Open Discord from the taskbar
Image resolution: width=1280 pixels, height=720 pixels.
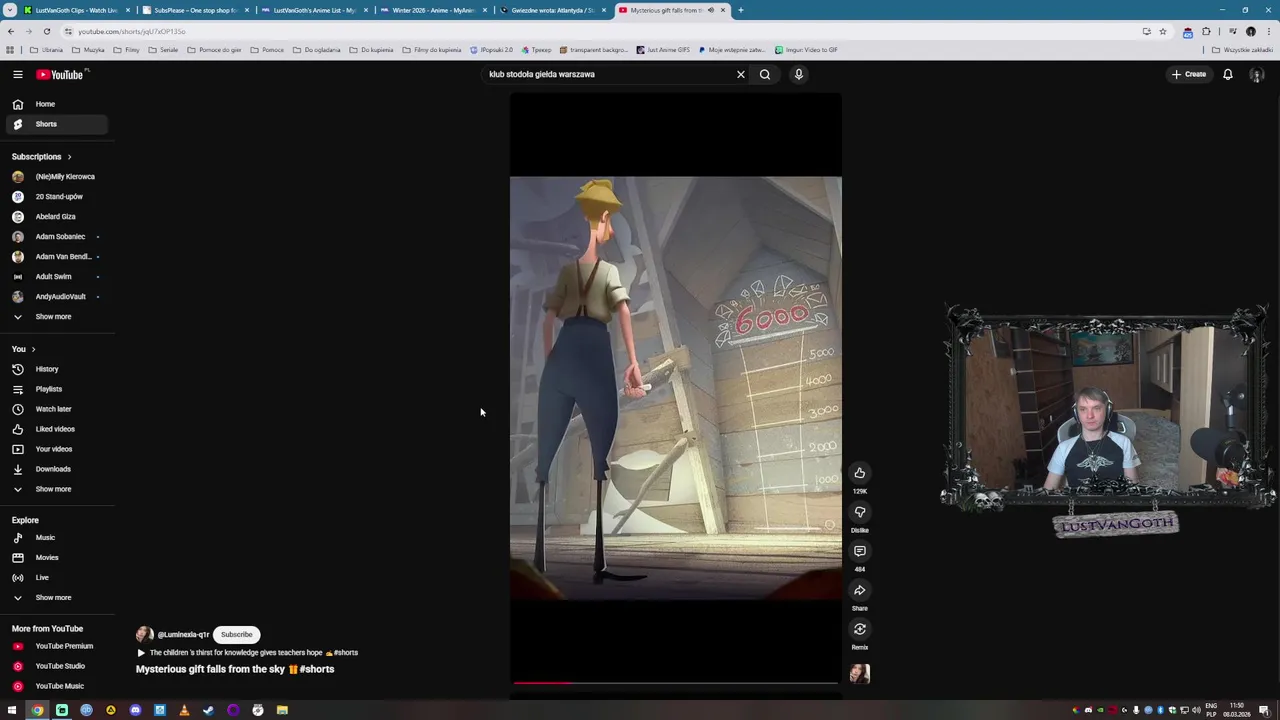click(x=135, y=710)
